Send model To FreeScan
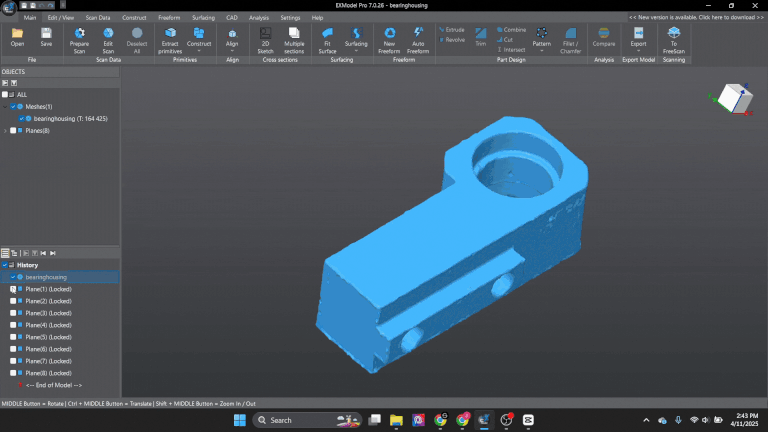Screen dimensions: 768x432 673,38
